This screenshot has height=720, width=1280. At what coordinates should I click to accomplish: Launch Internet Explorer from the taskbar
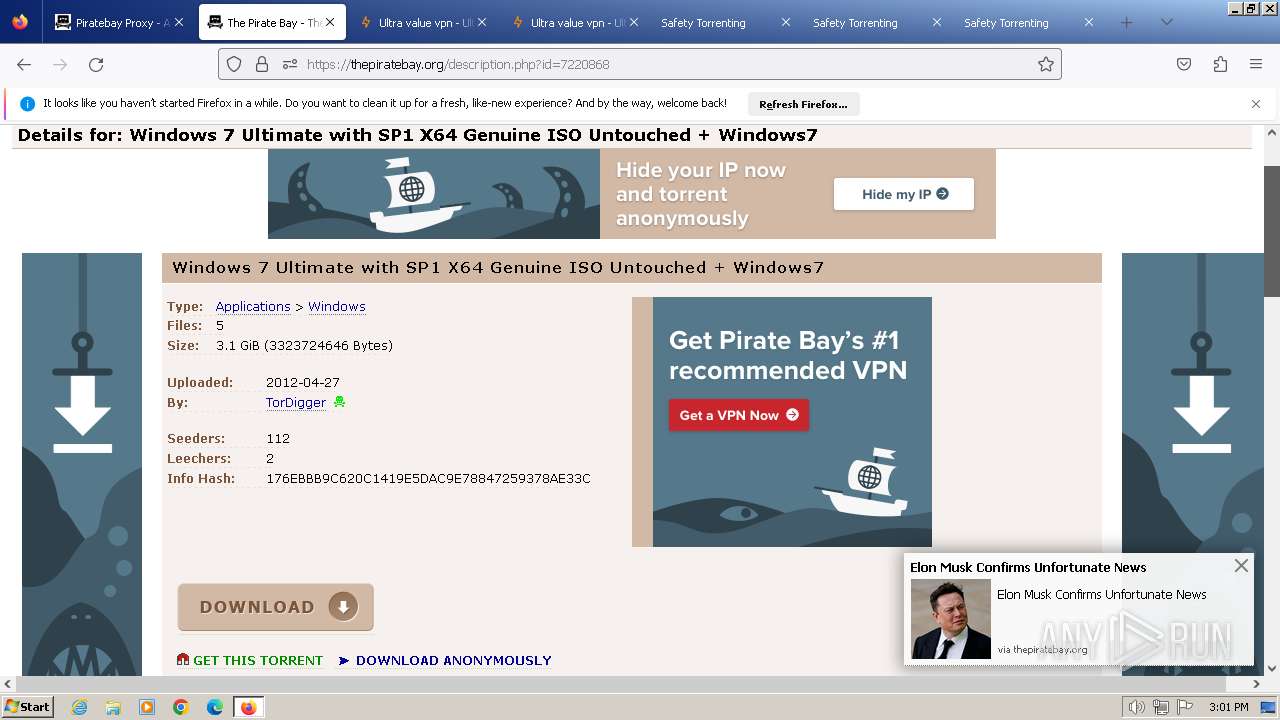coord(79,707)
